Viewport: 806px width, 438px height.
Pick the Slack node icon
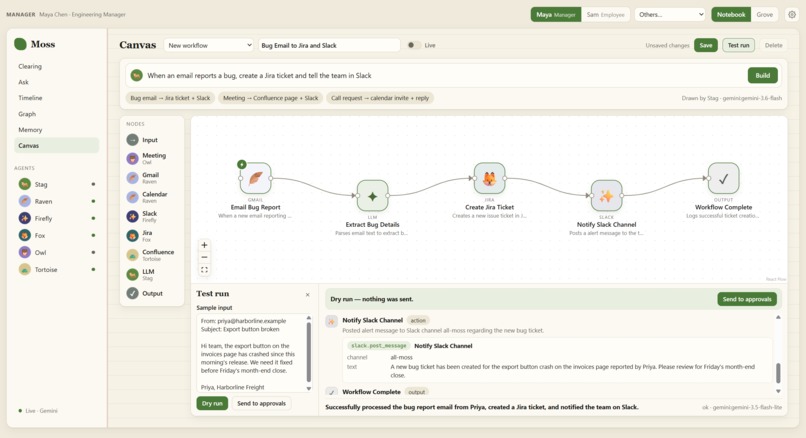pos(133,216)
